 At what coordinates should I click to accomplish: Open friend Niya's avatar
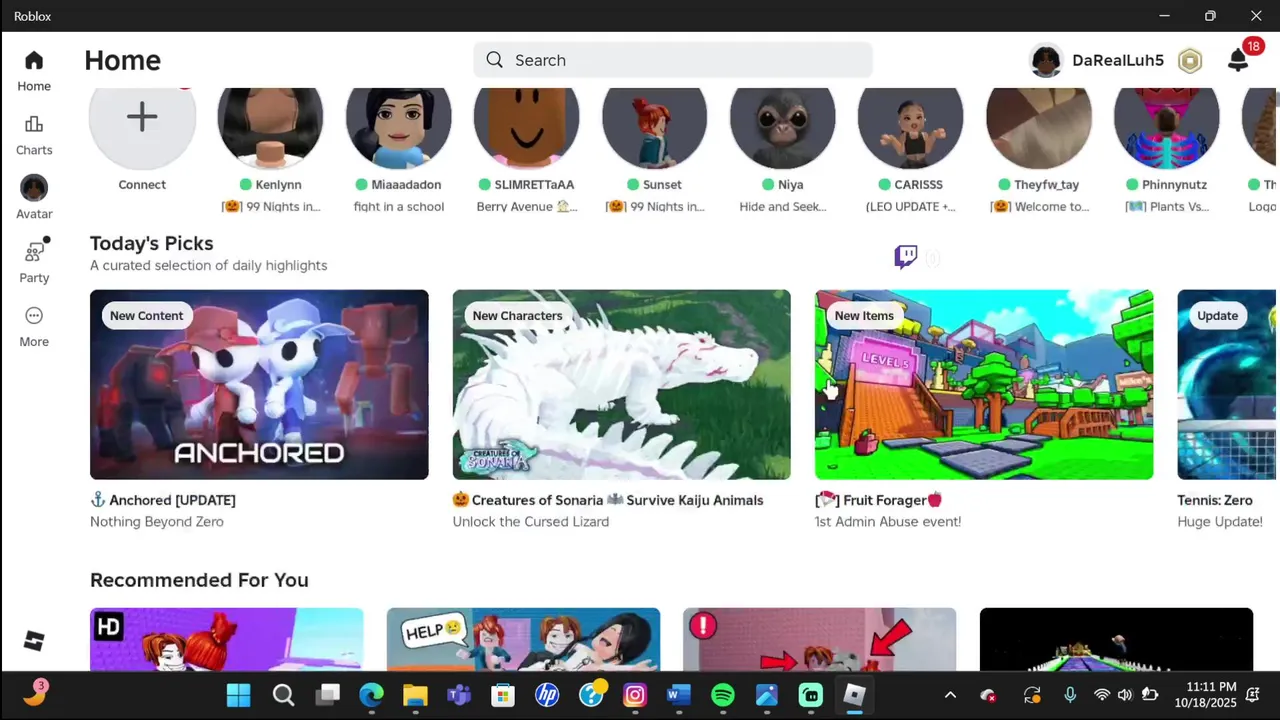(x=782, y=127)
